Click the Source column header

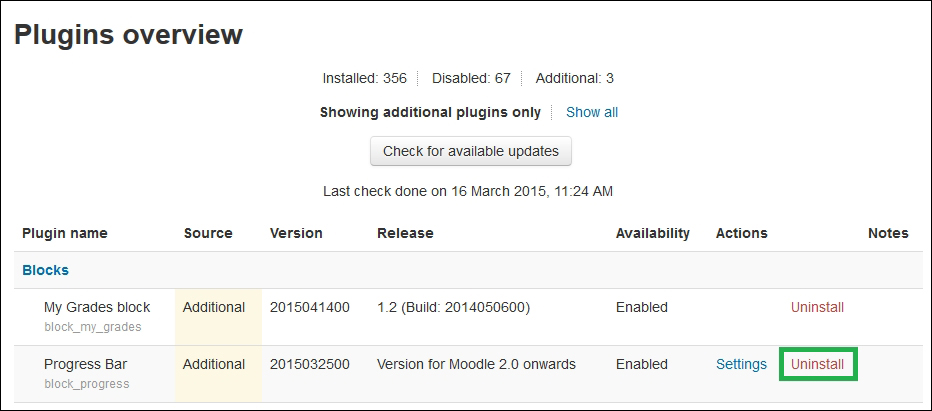(x=208, y=233)
